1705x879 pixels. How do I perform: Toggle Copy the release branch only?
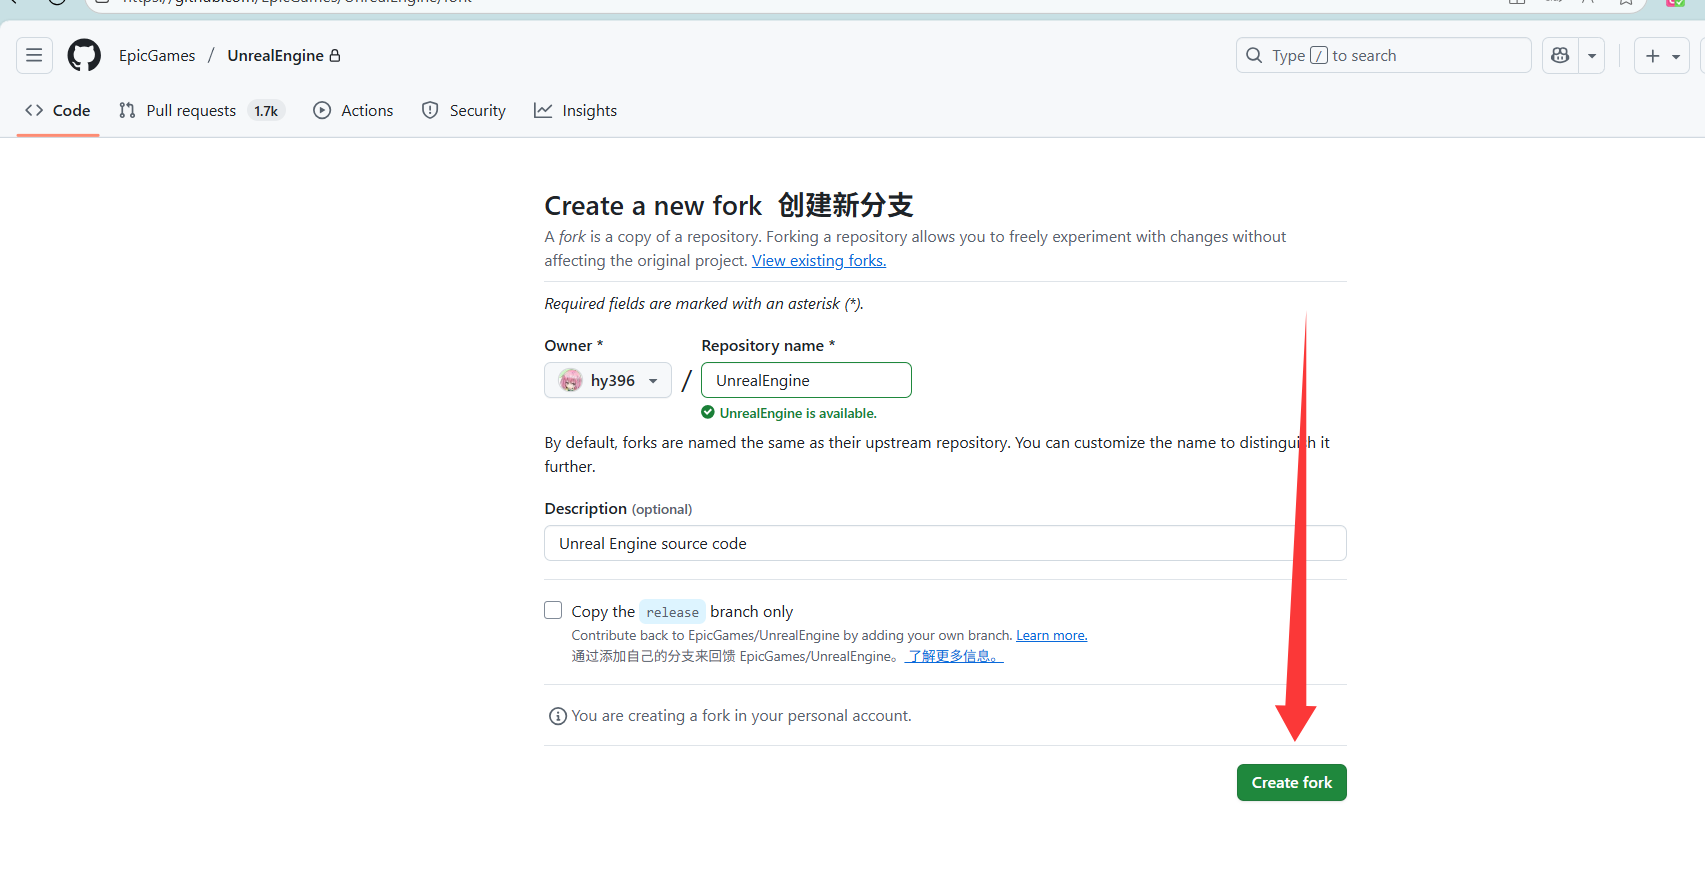pyautogui.click(x=553, y=610)
